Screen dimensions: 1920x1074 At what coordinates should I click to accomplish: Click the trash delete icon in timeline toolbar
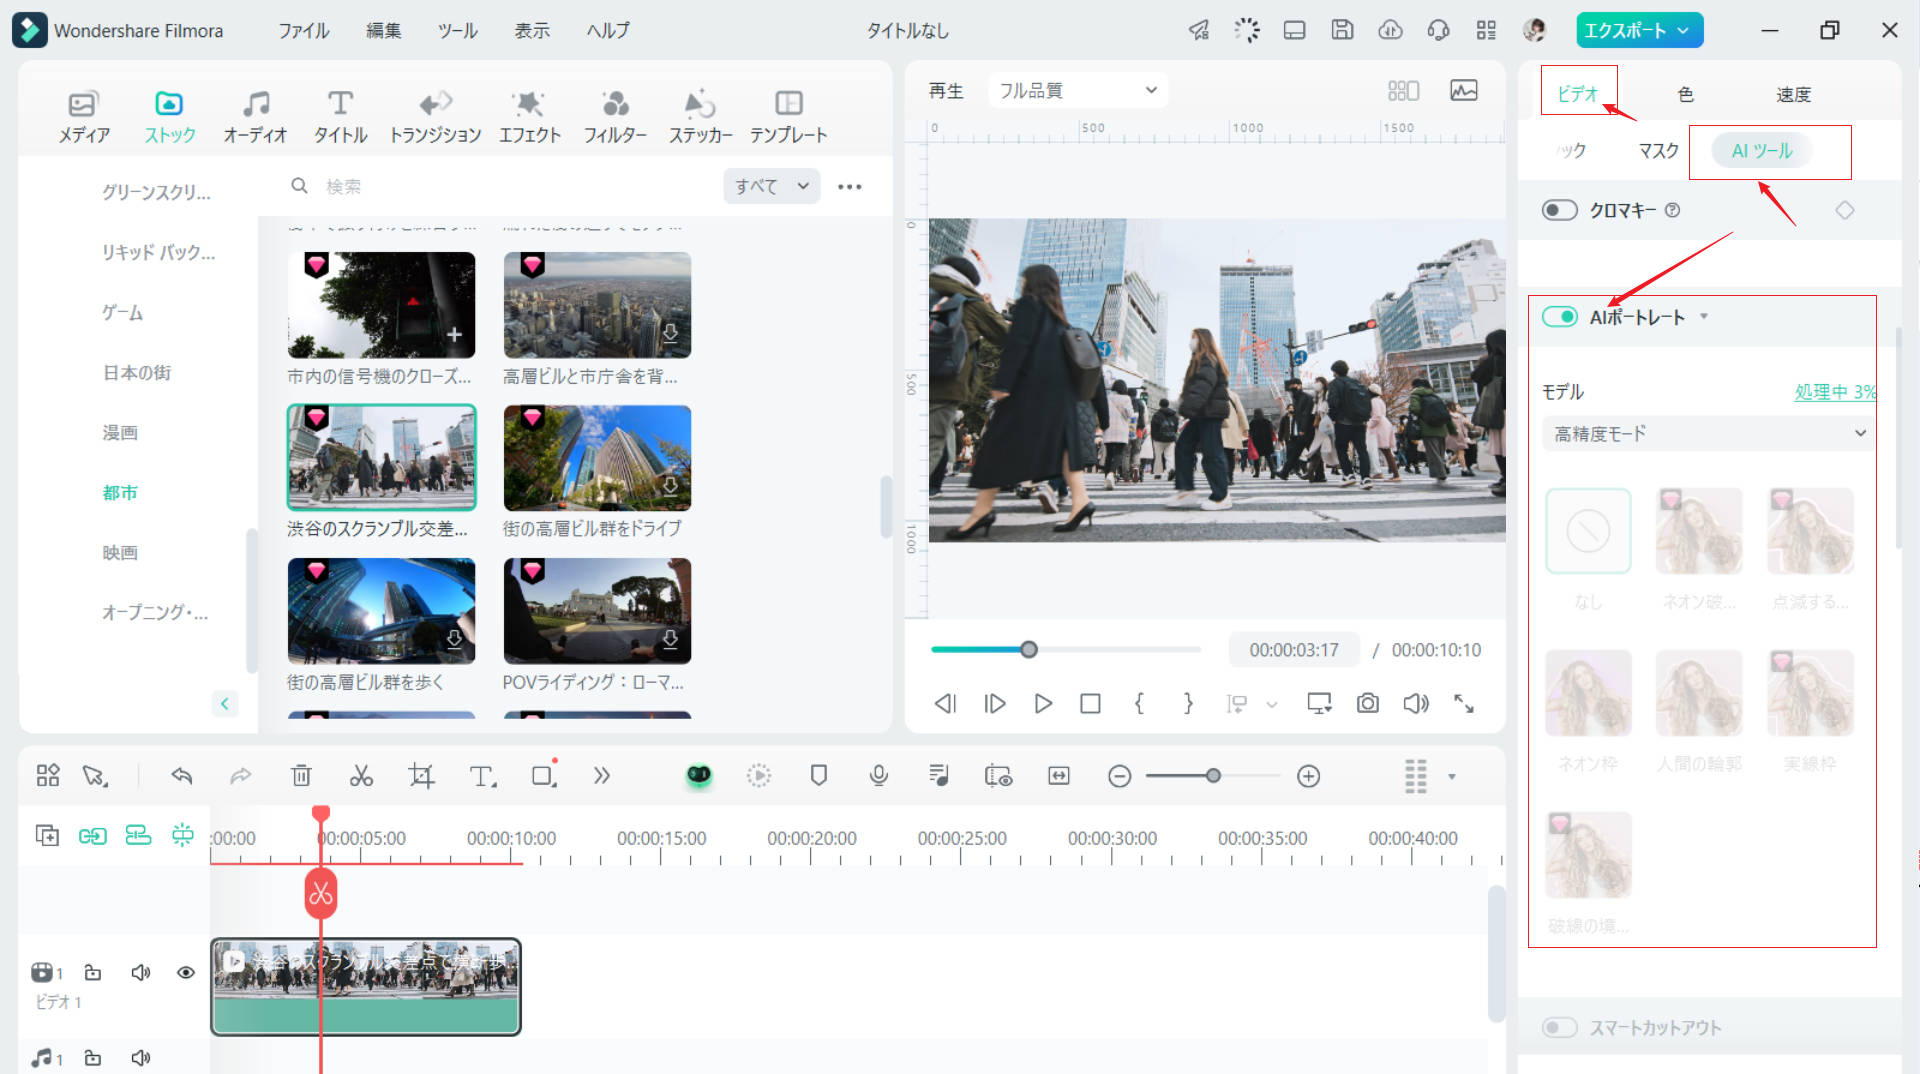[x=301, y=776]
